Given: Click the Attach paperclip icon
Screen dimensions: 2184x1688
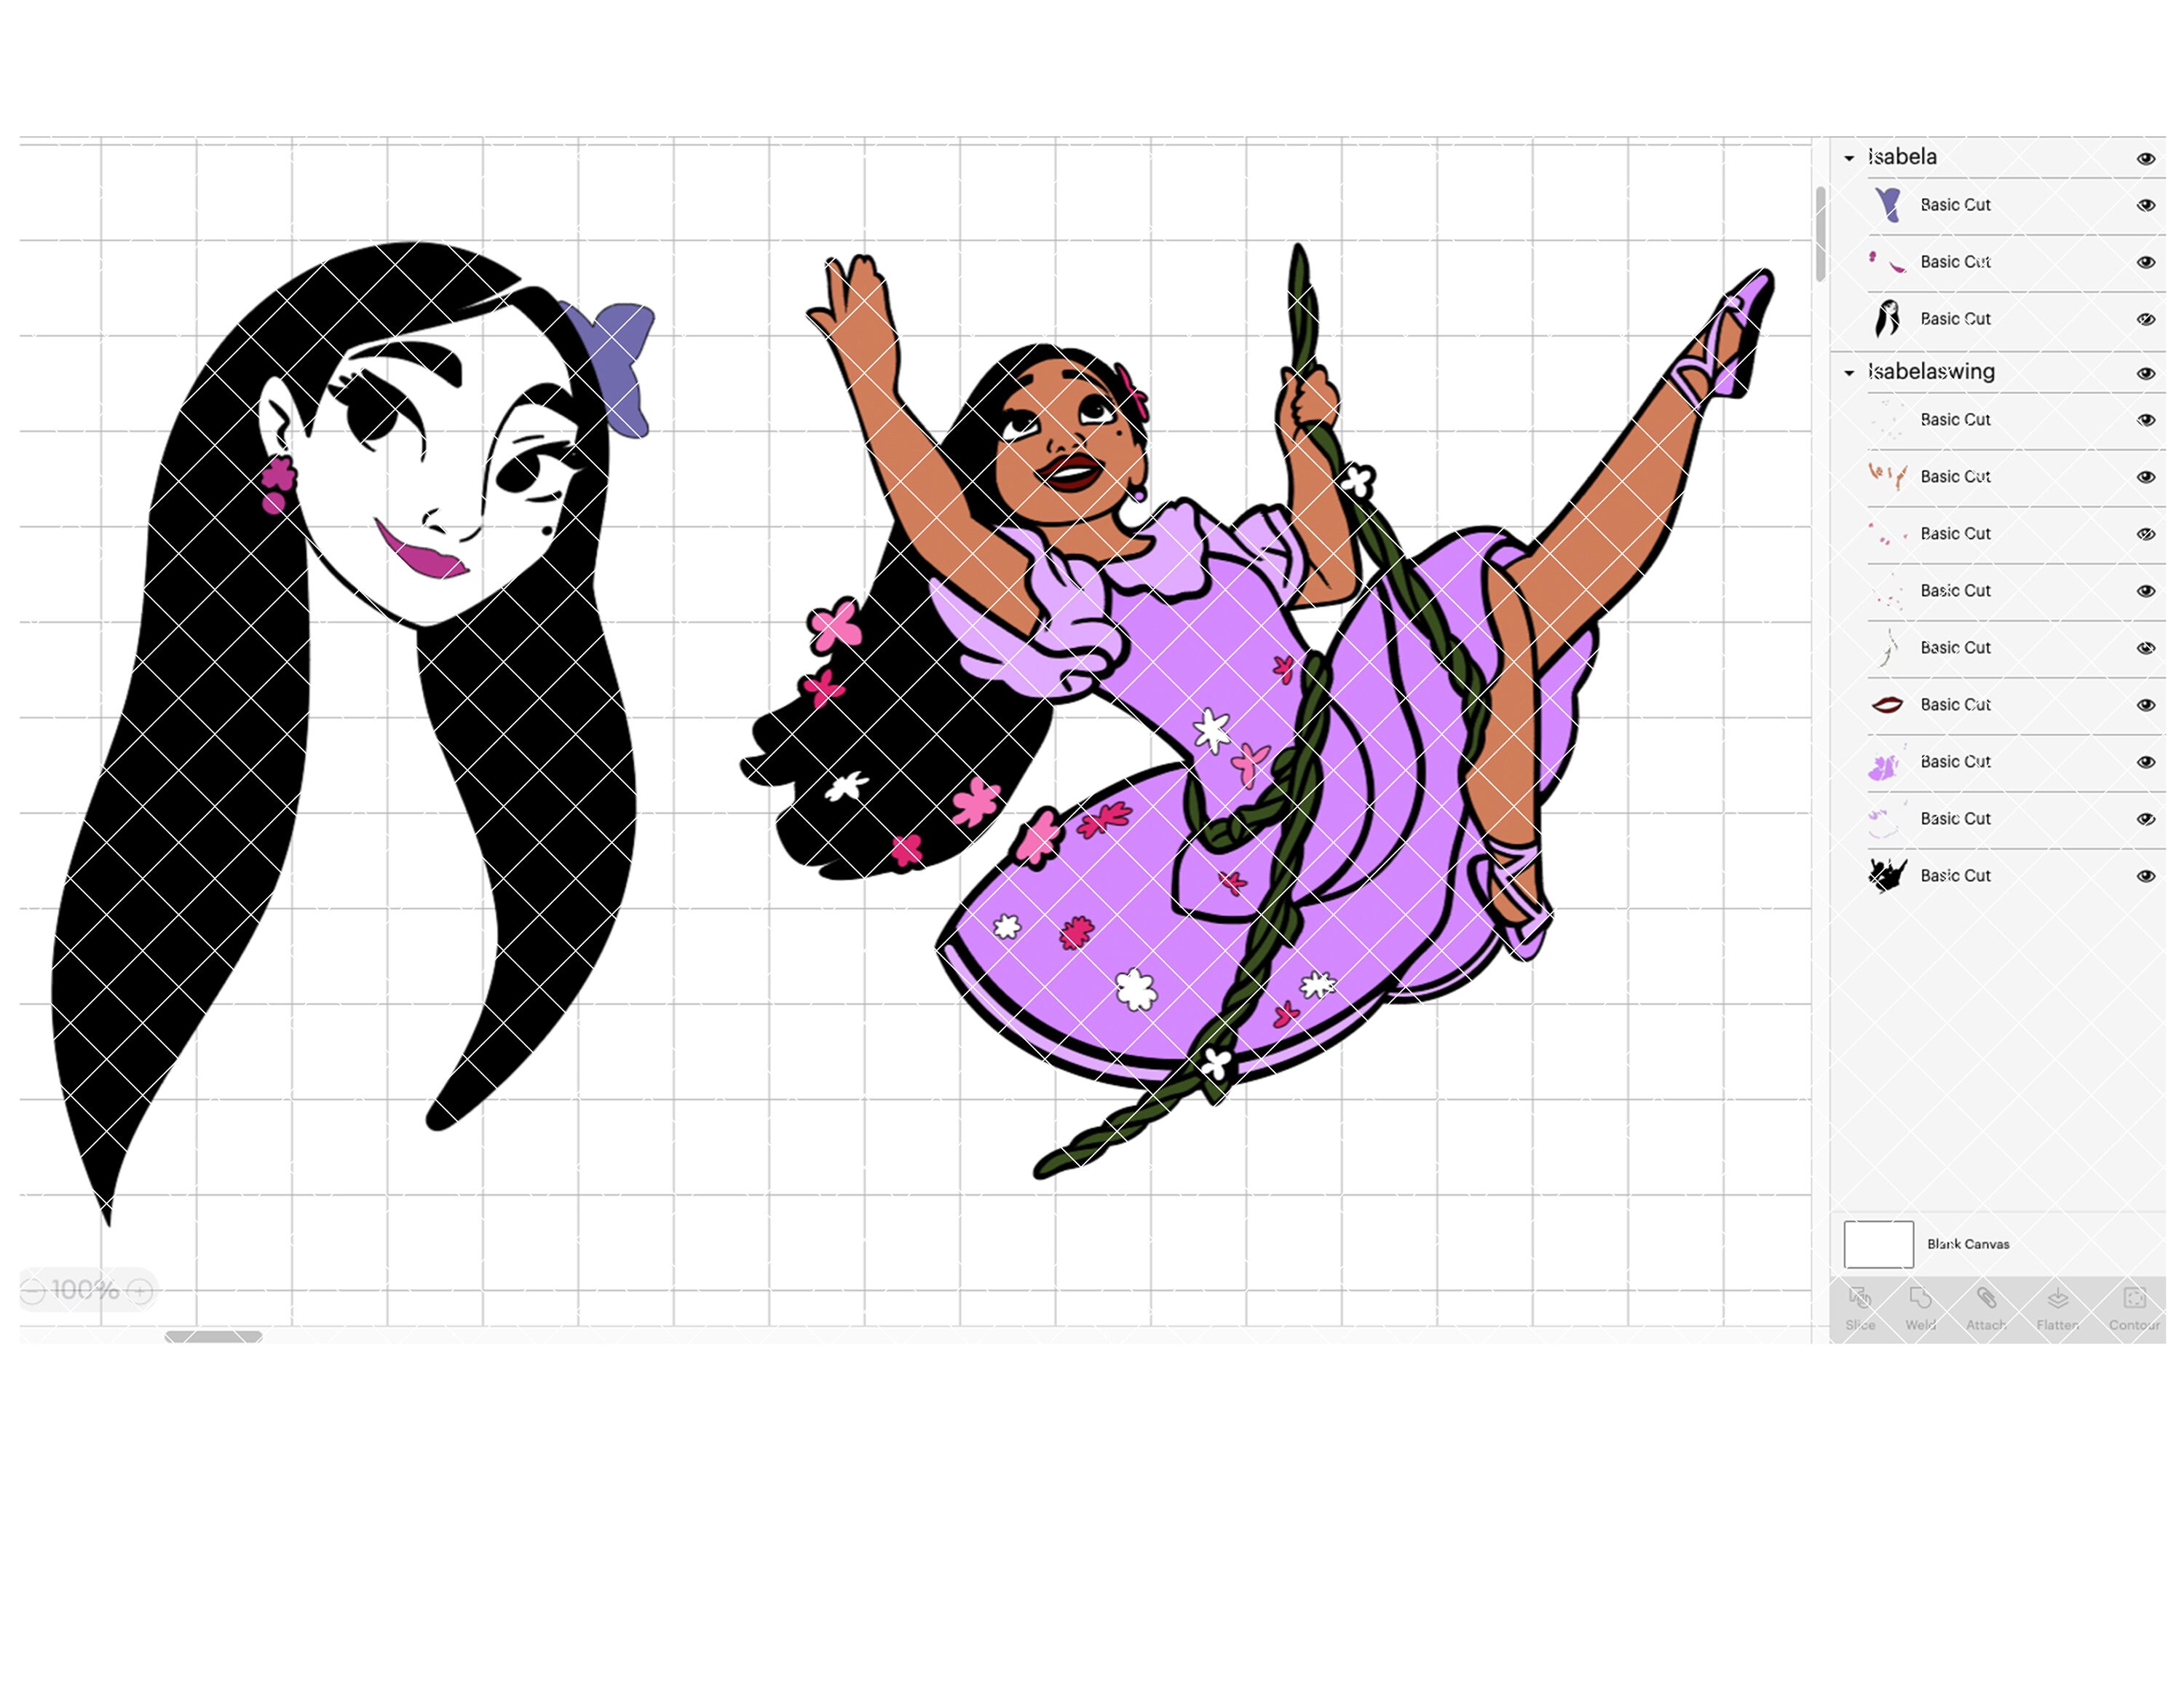Looking at the screenshot, I should click(1986, 1298).
